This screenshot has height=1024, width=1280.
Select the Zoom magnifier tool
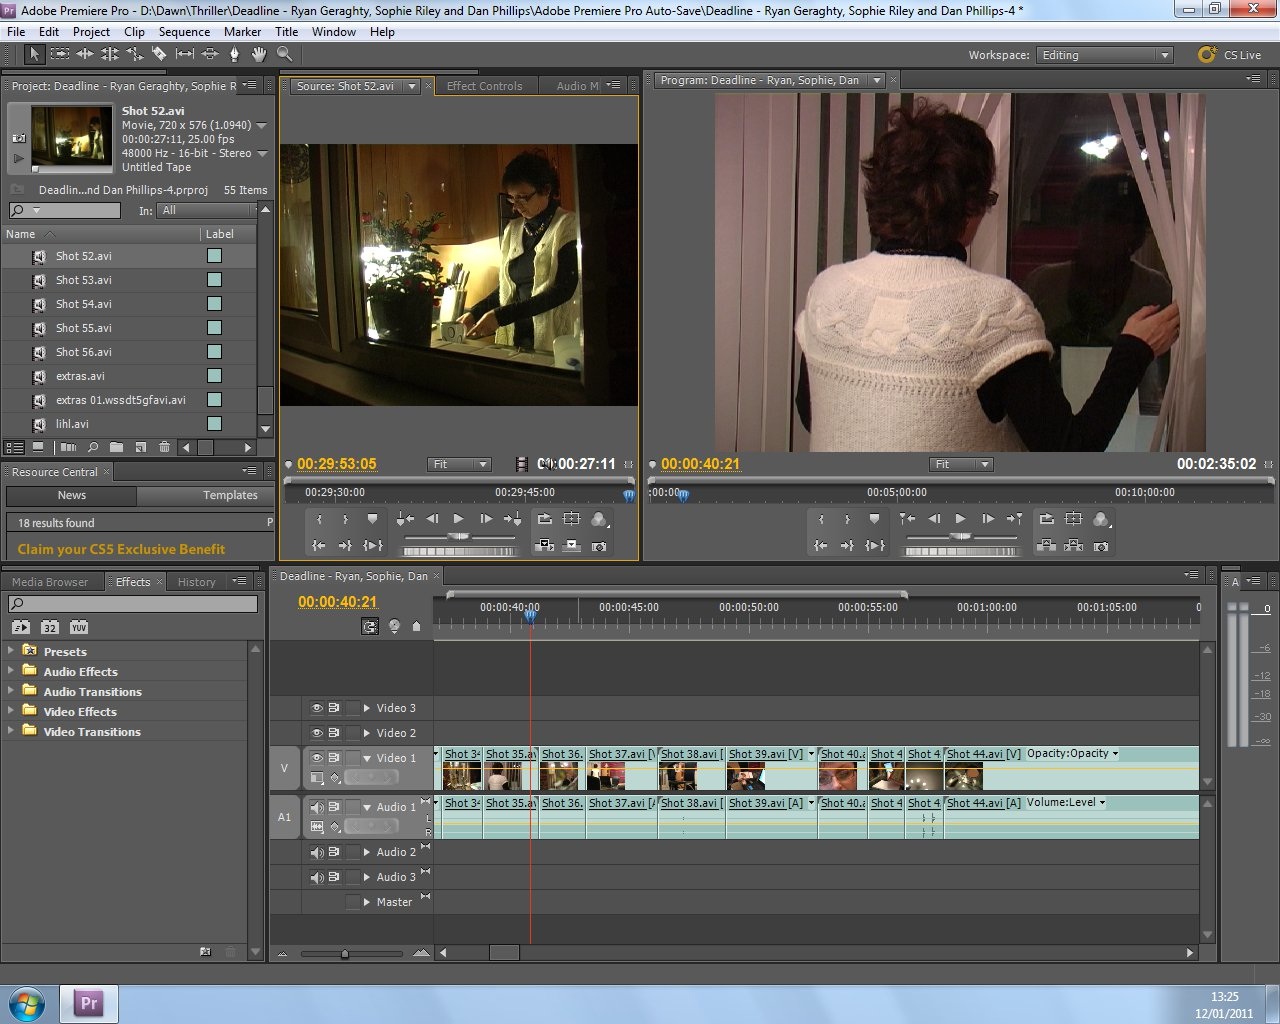(x=285, y=54)
